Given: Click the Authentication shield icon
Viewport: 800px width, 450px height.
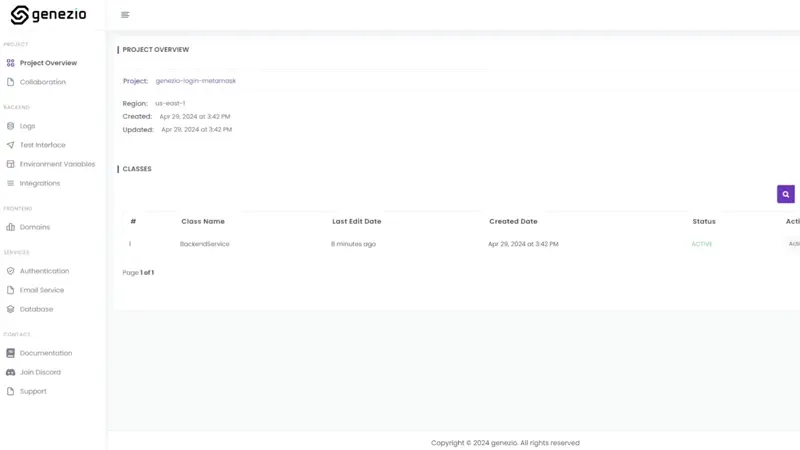Looking at the screenshot, I should (10, 271).
